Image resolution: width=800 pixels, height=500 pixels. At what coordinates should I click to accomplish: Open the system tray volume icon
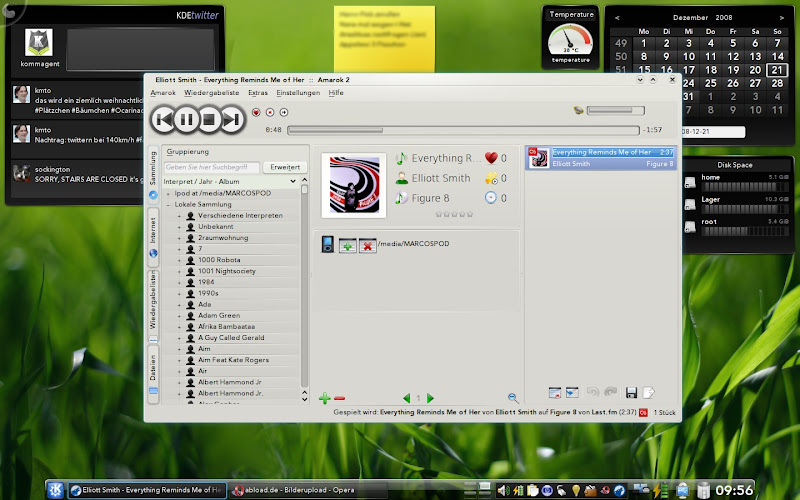pos(503,490)
